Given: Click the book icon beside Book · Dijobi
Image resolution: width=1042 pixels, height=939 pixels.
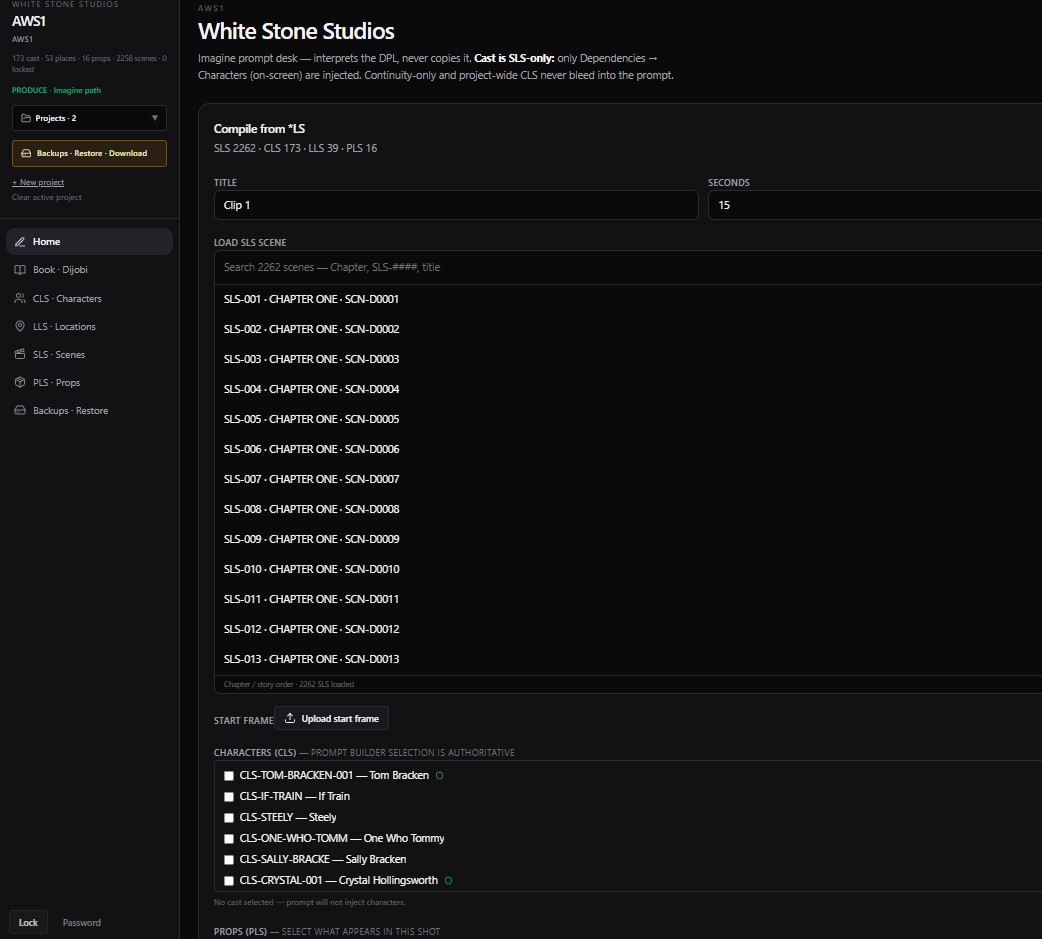Looking at the screenshot, I should 20,270.
